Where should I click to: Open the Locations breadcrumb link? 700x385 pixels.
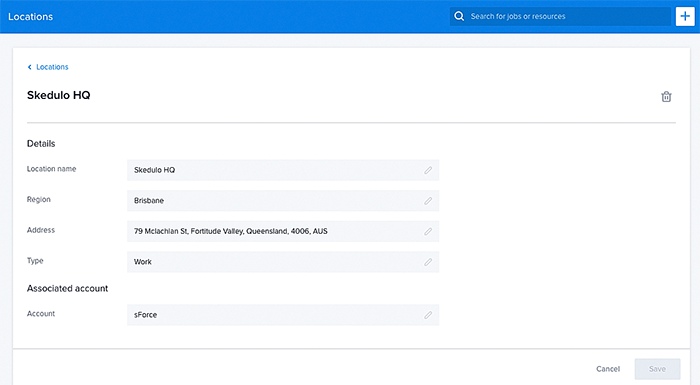point(52,67)
